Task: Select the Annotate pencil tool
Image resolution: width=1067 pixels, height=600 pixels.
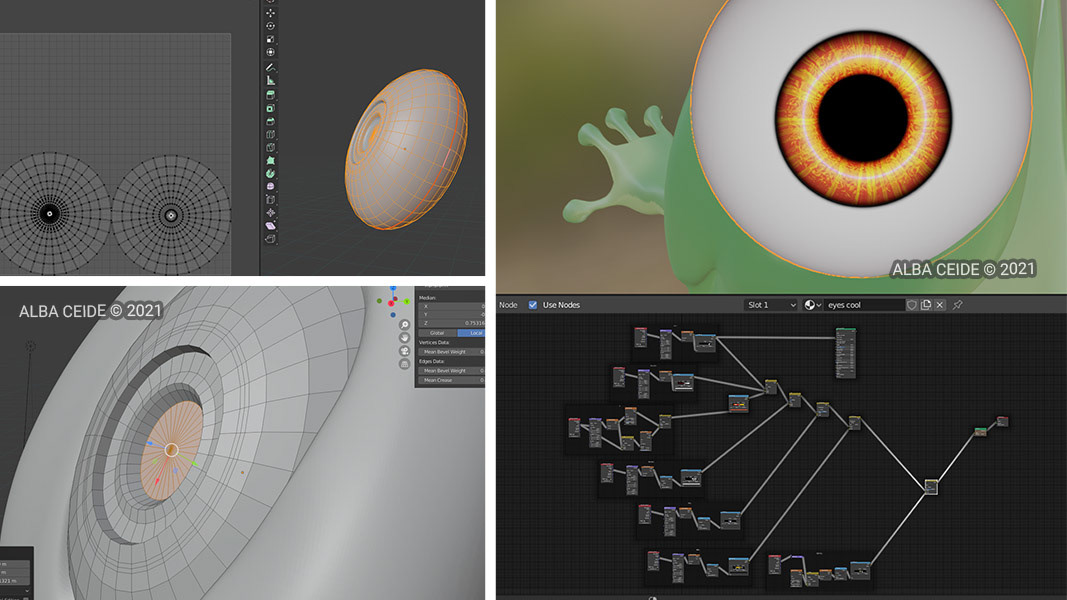Action: pos(270,67)
